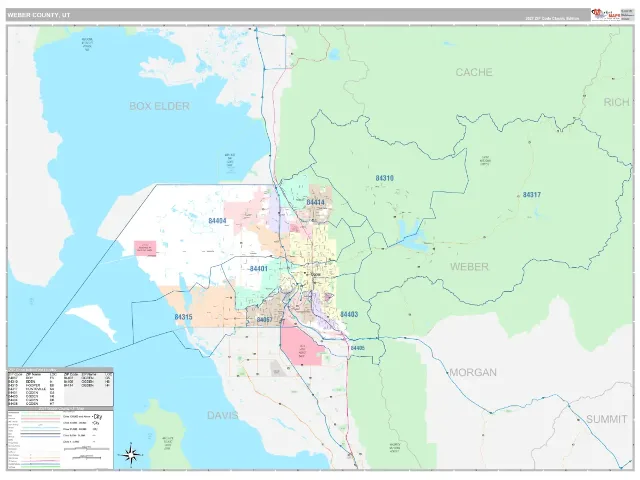Click ZIP code 84405 on the map
The image size is (640, 480).
pos(358,348)
